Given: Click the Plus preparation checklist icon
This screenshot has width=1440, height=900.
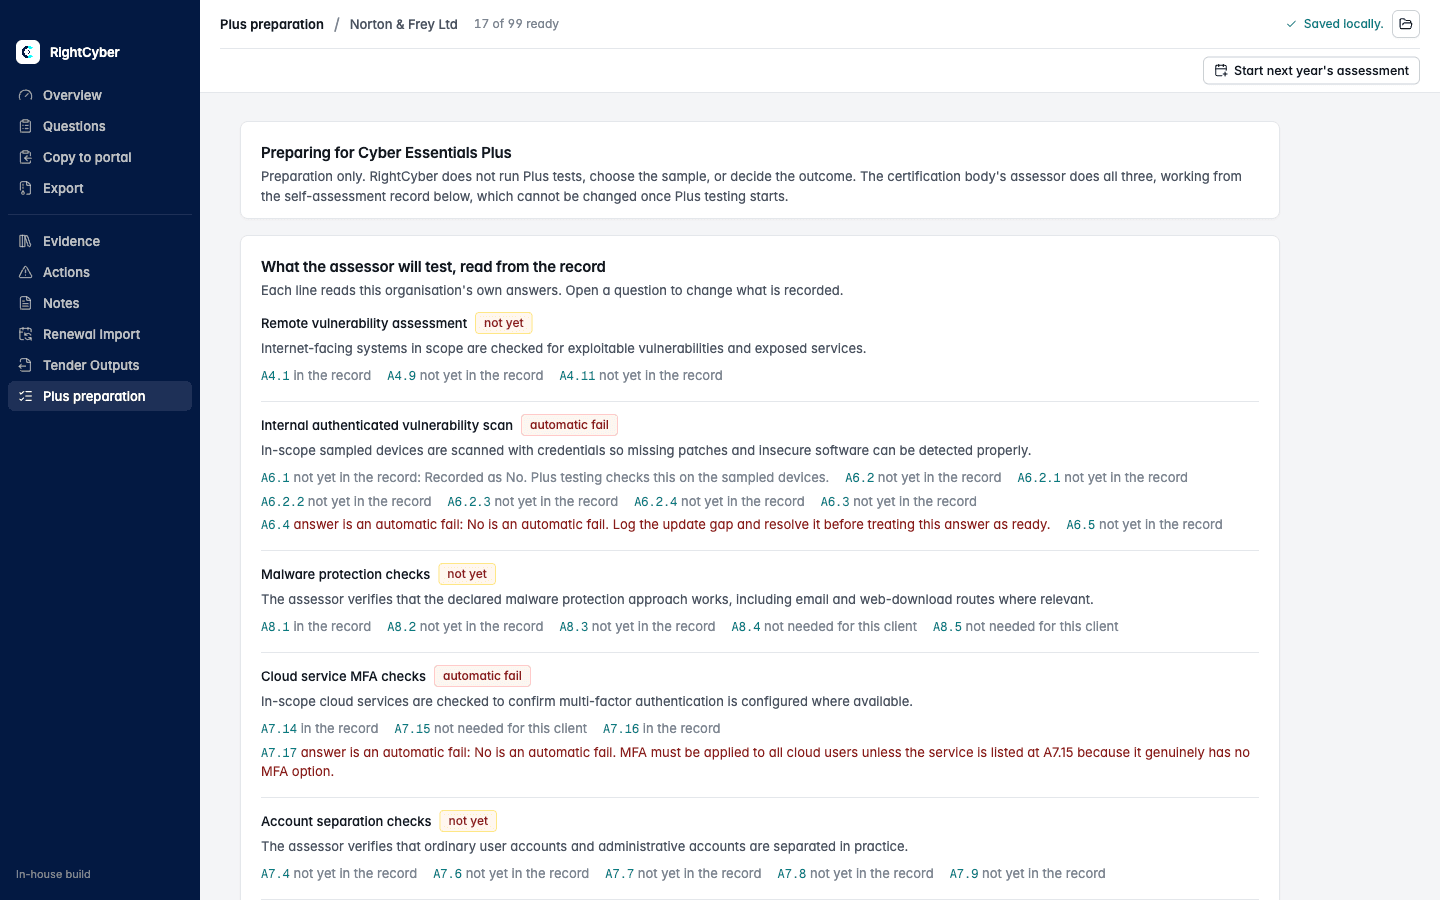Looking at the screenshot, I should [26, 396].
